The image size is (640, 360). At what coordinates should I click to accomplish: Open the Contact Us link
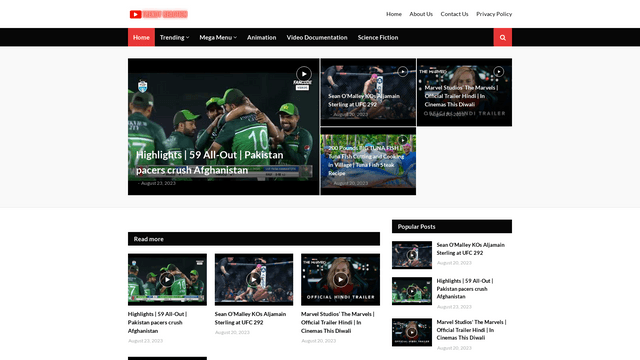[x=454, y=14]
